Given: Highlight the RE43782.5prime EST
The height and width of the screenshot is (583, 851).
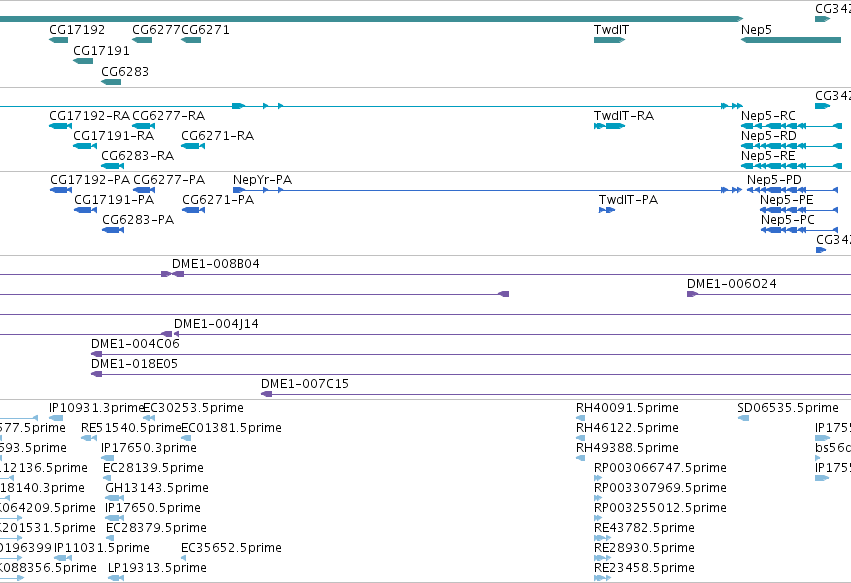Looking at the screenshot, I should pyautogui.click(x=602, y=538).
